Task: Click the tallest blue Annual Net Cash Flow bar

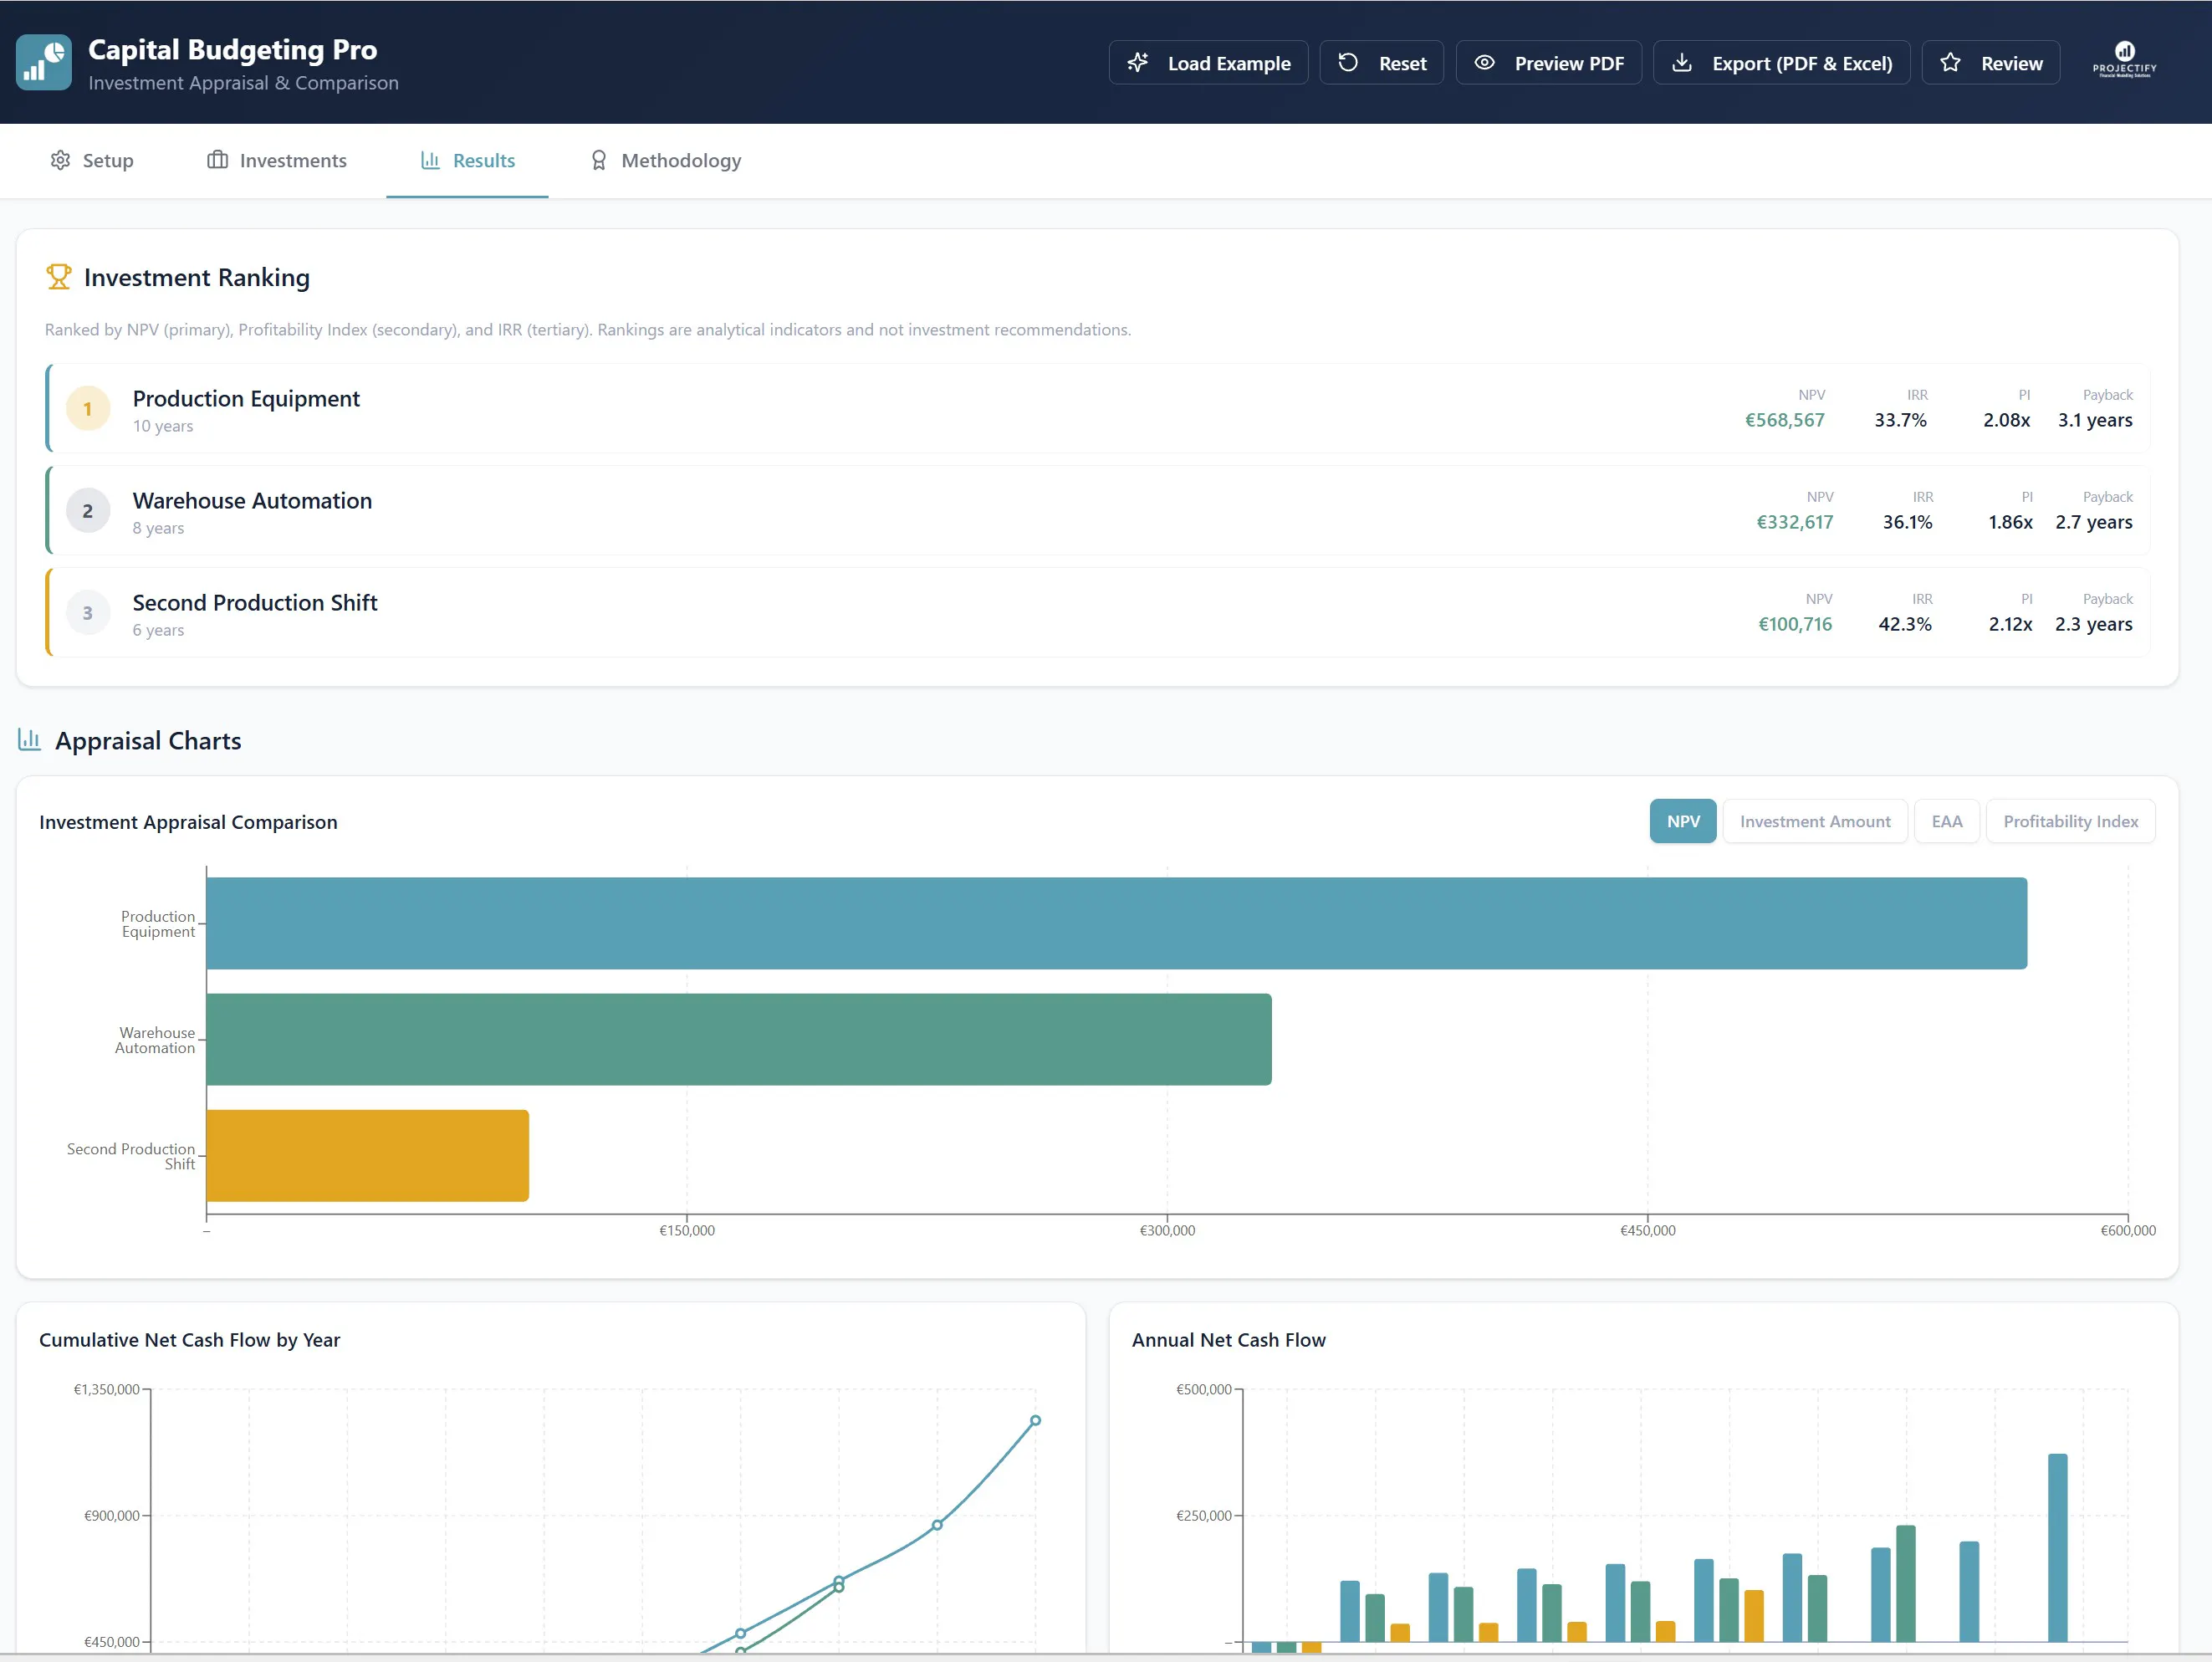Action: click(2057, 1547)
